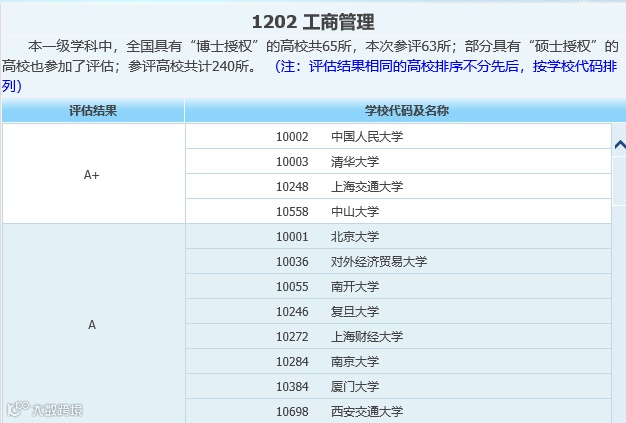
Task: Select row 10384 厦门大学
Action: (398, 386)
